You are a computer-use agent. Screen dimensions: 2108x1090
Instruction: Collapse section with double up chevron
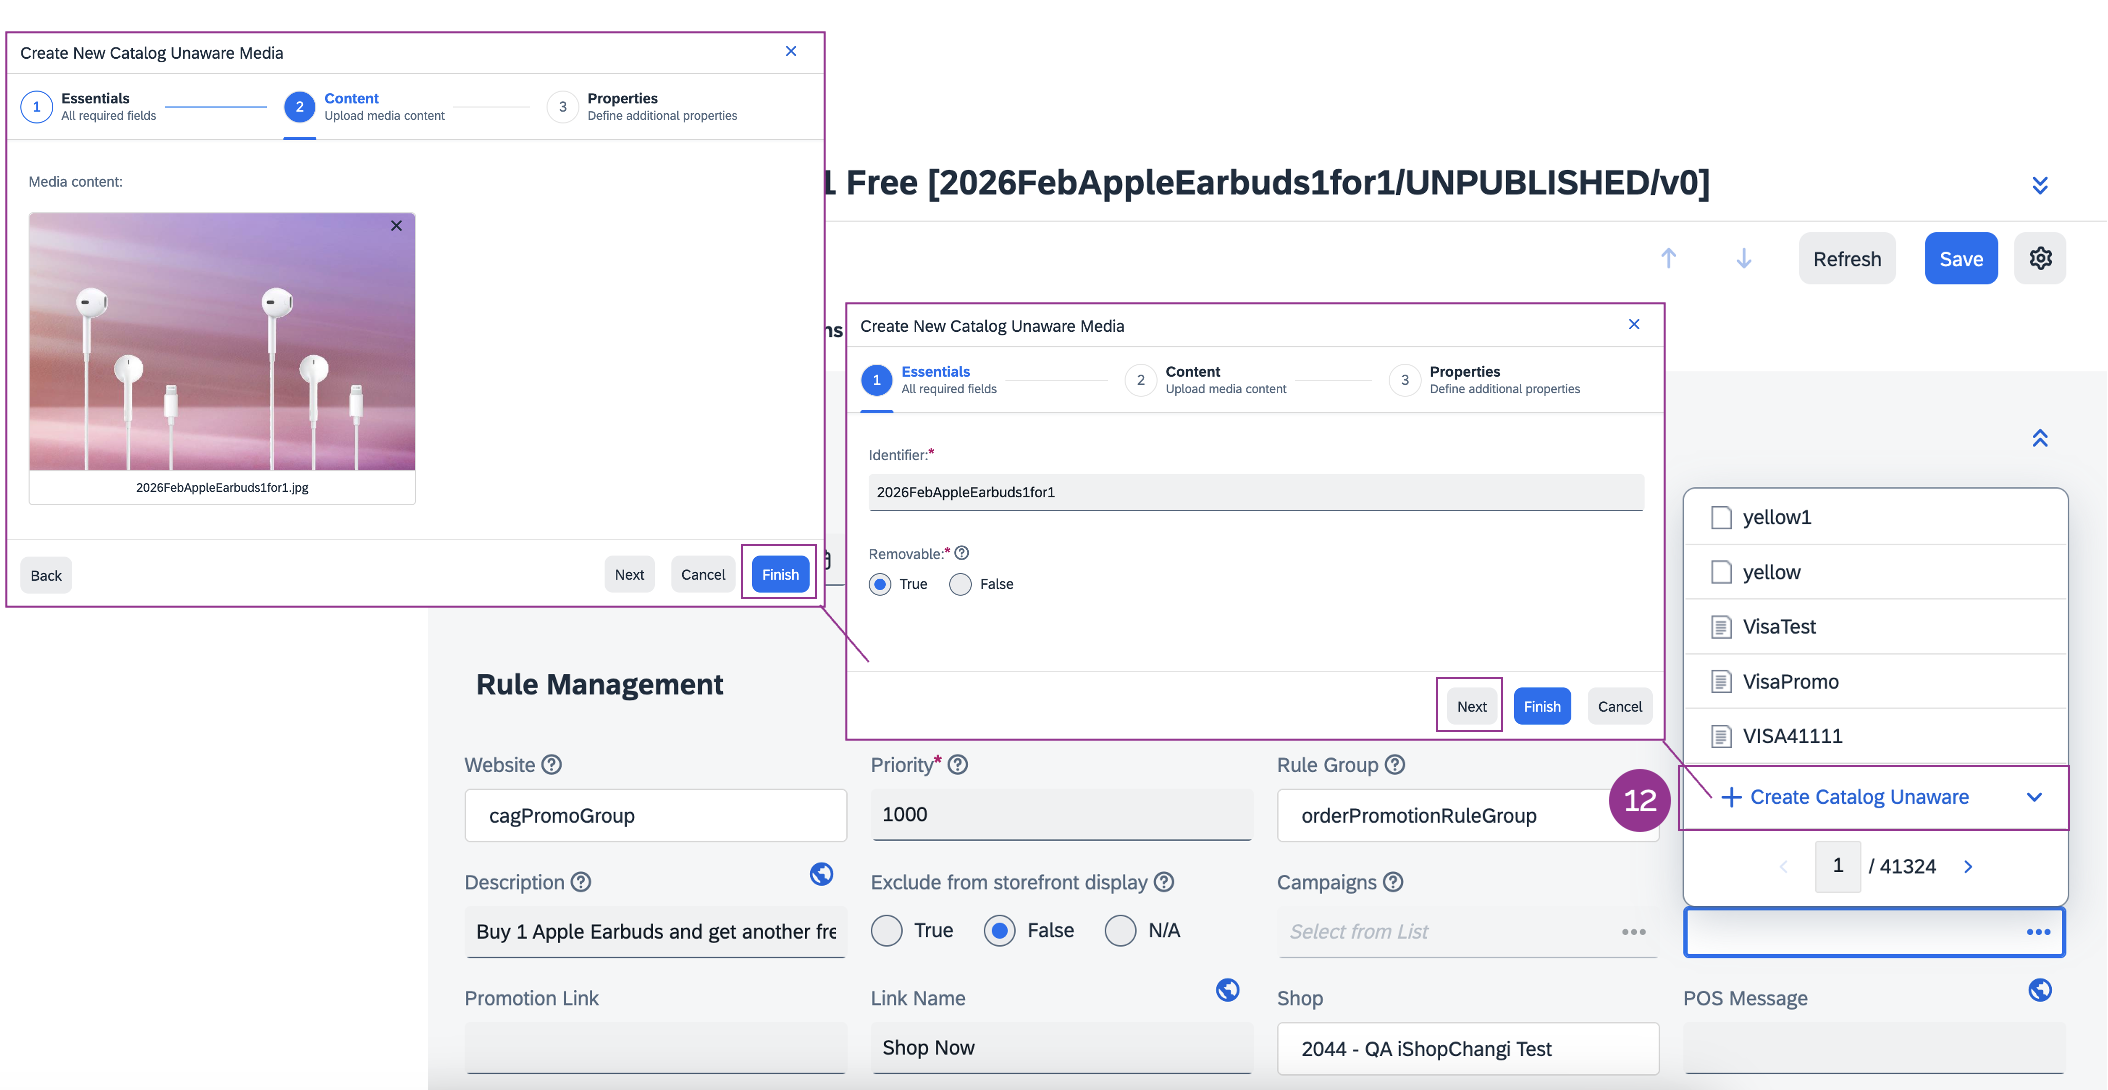[x=2040, y=438]
